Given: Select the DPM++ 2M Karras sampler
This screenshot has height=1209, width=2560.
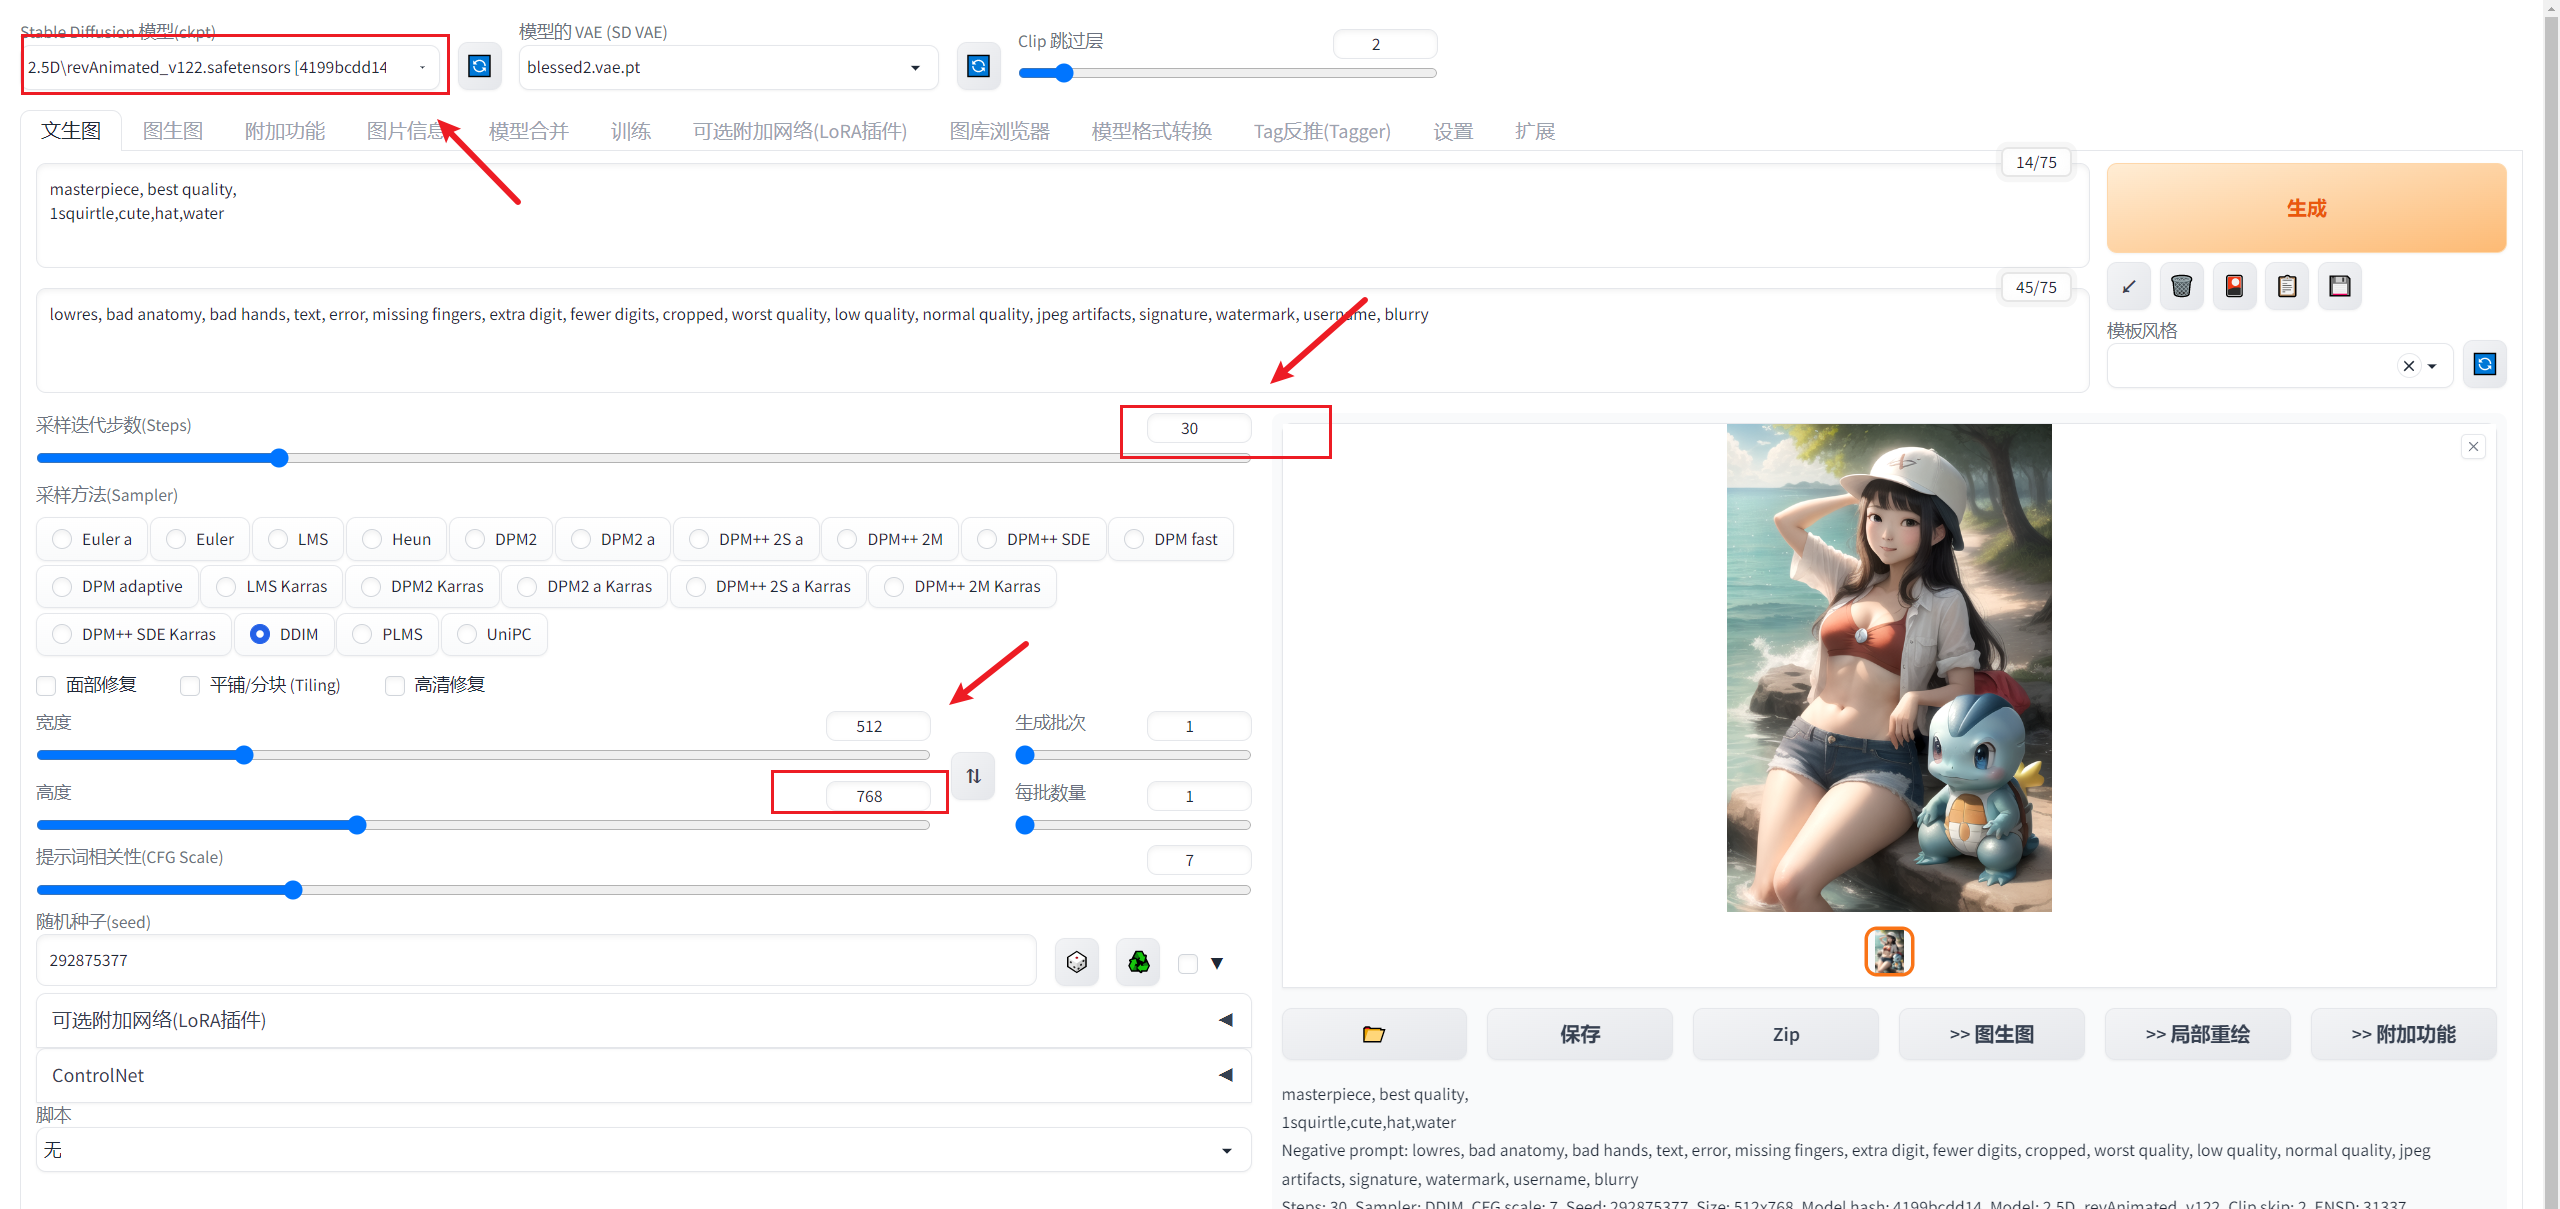Looking at the screenshot, I should [x=963, y=586].
